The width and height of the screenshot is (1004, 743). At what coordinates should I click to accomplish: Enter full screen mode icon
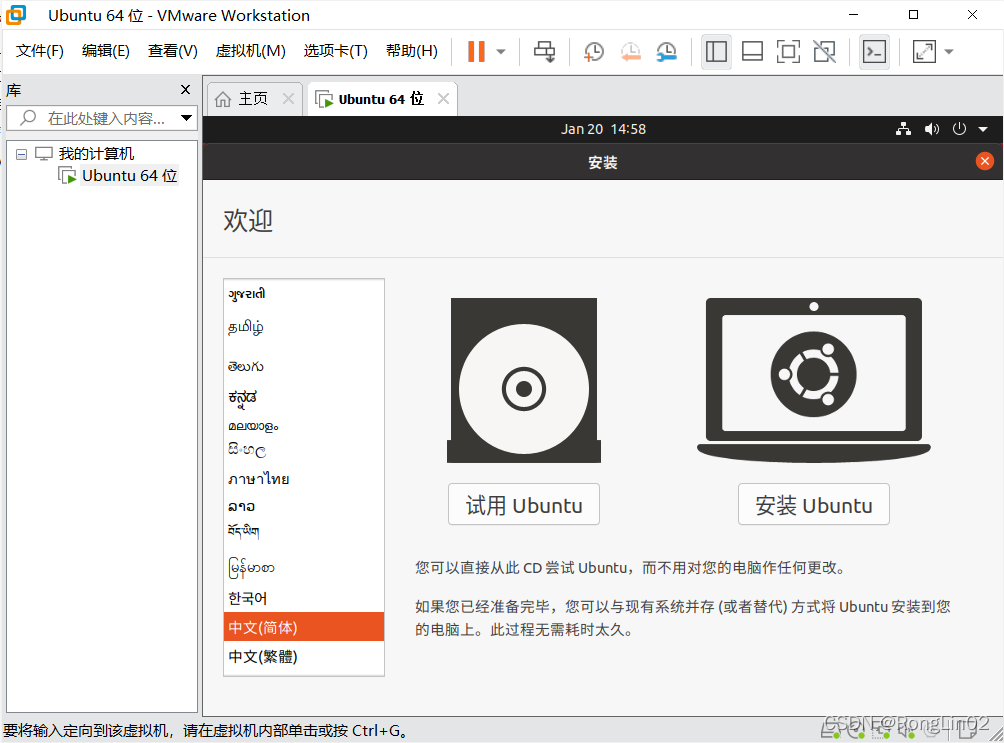click(788, 51)
